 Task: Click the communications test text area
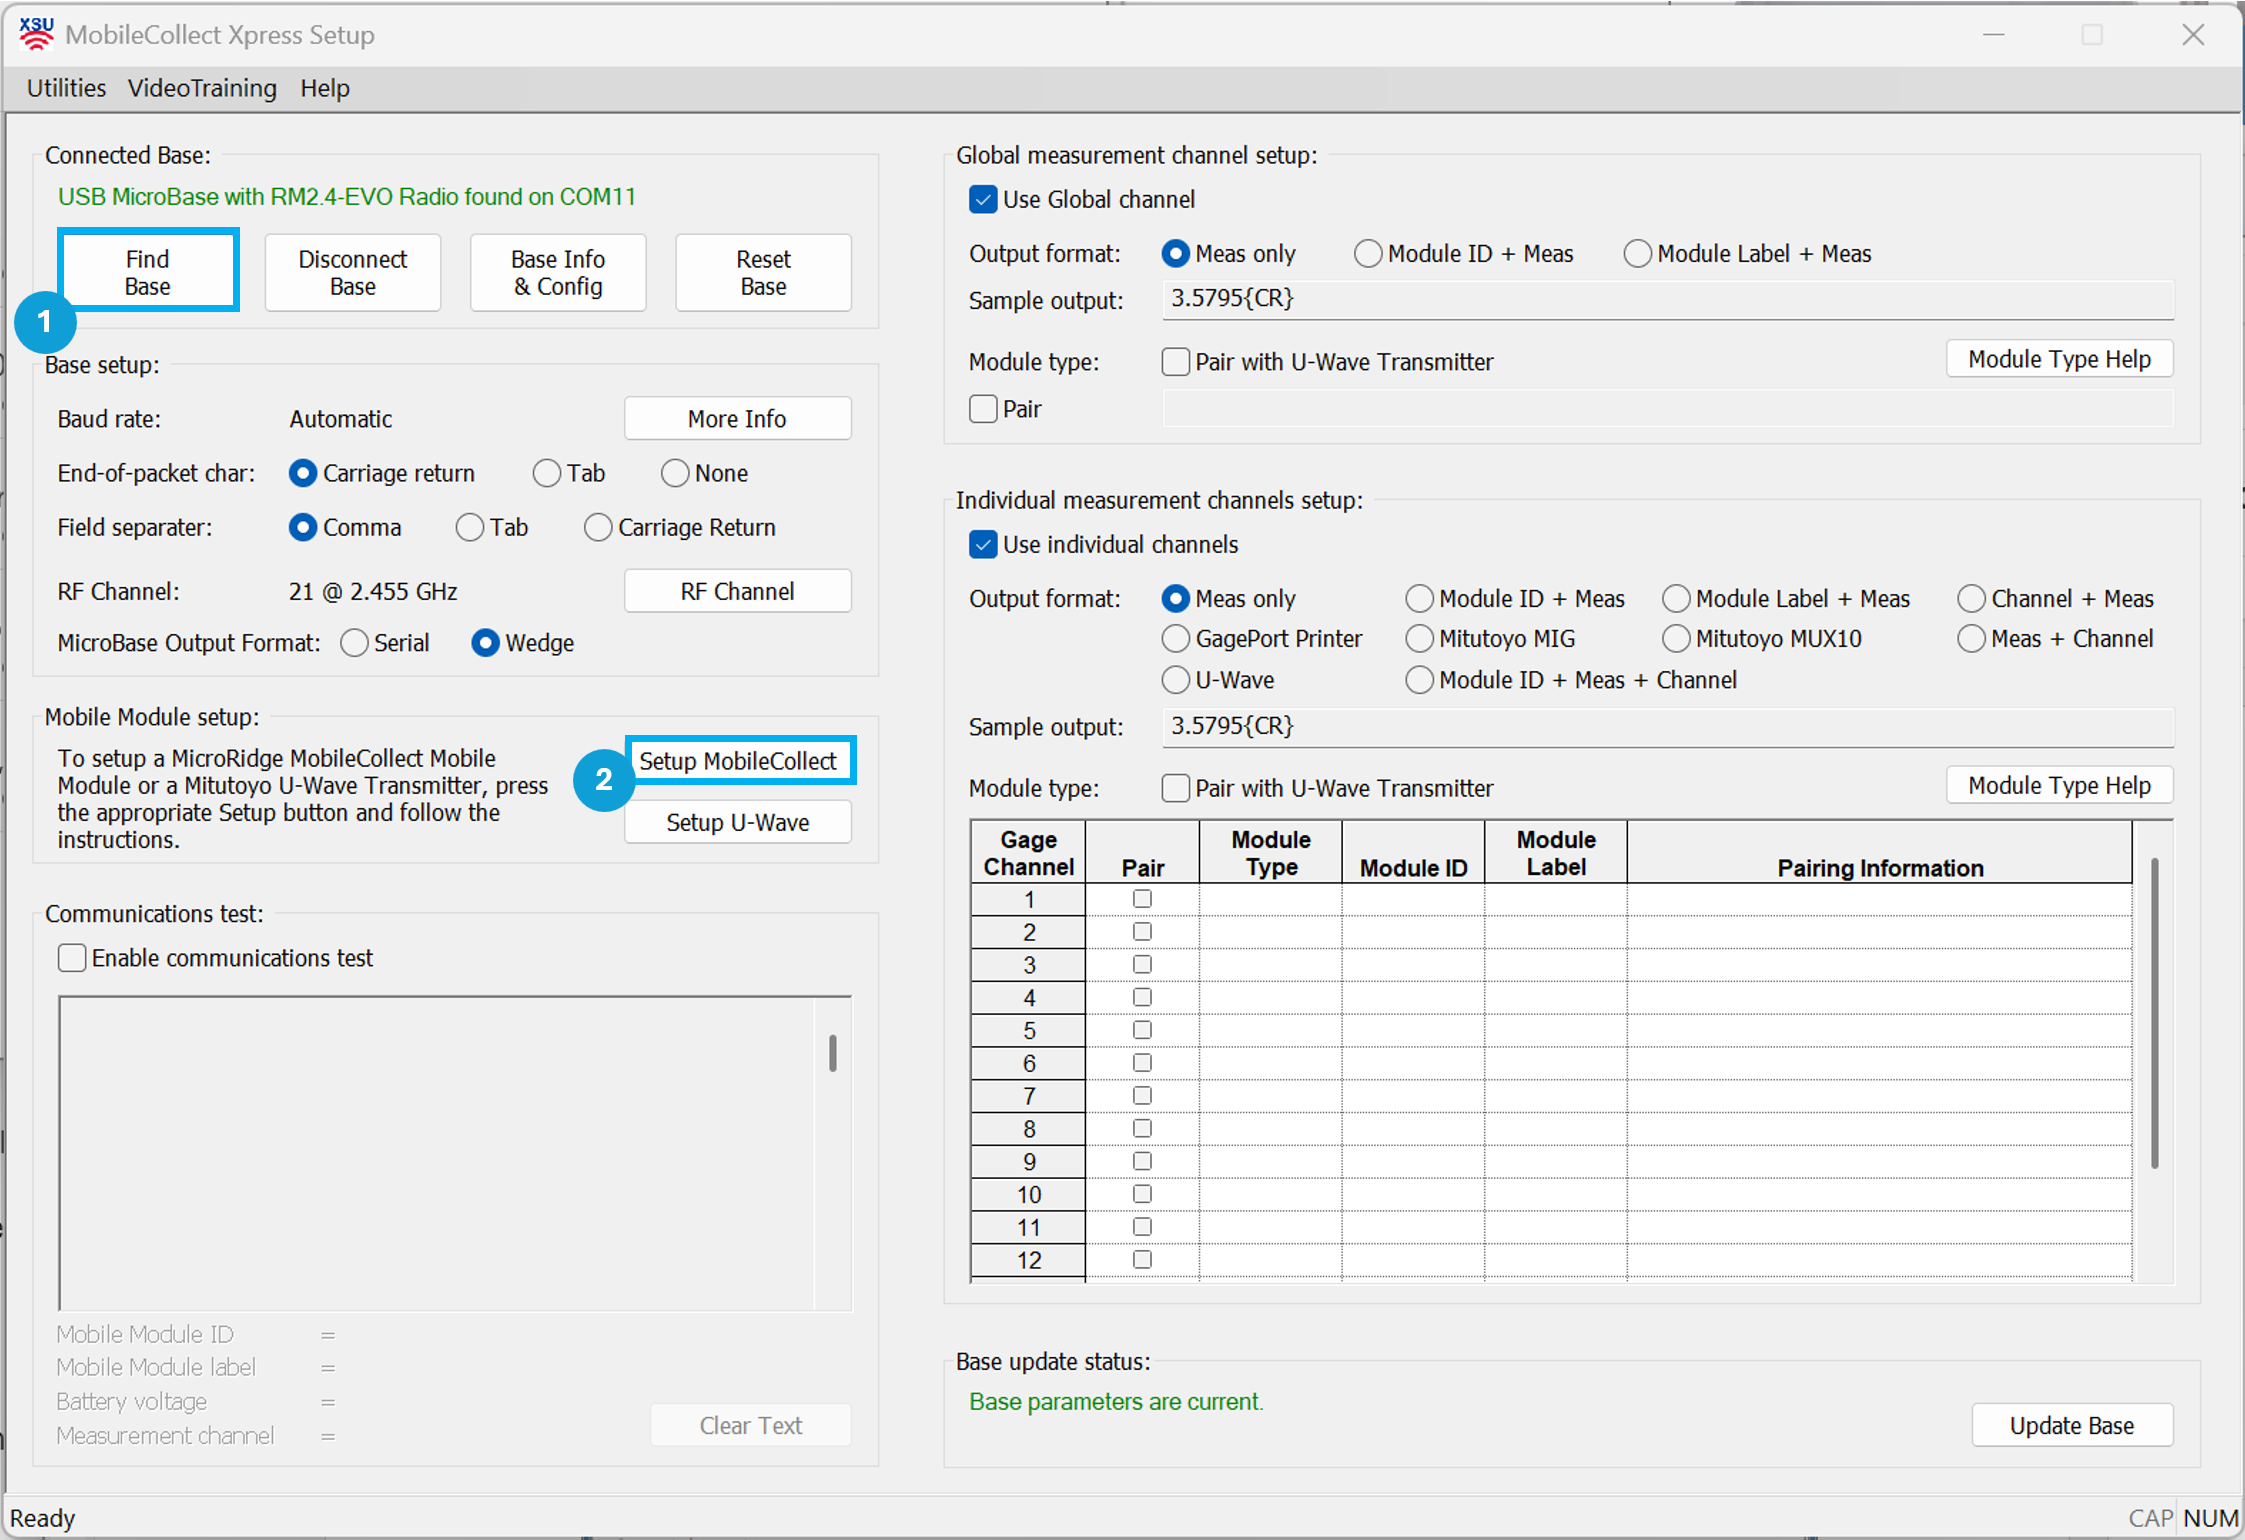pyautogui.click(x=437, y=1153)
